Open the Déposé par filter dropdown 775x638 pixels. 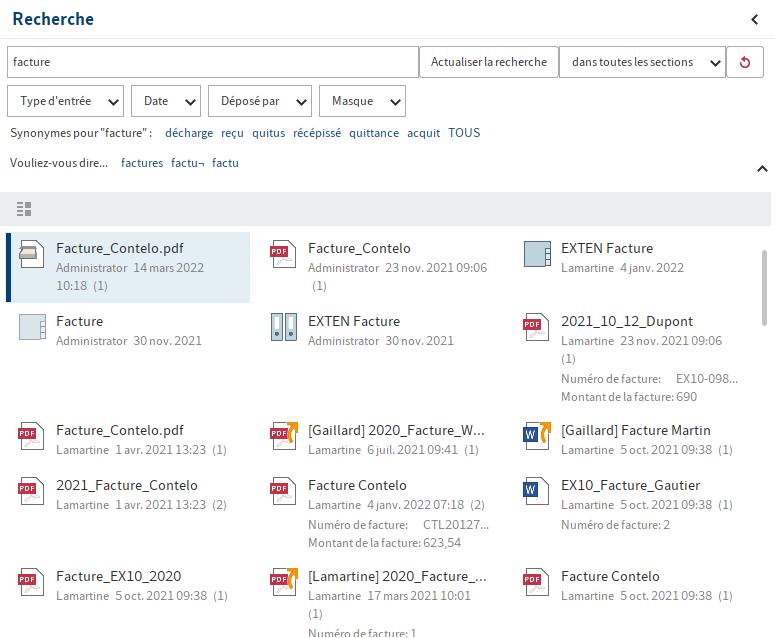point(260,101)
